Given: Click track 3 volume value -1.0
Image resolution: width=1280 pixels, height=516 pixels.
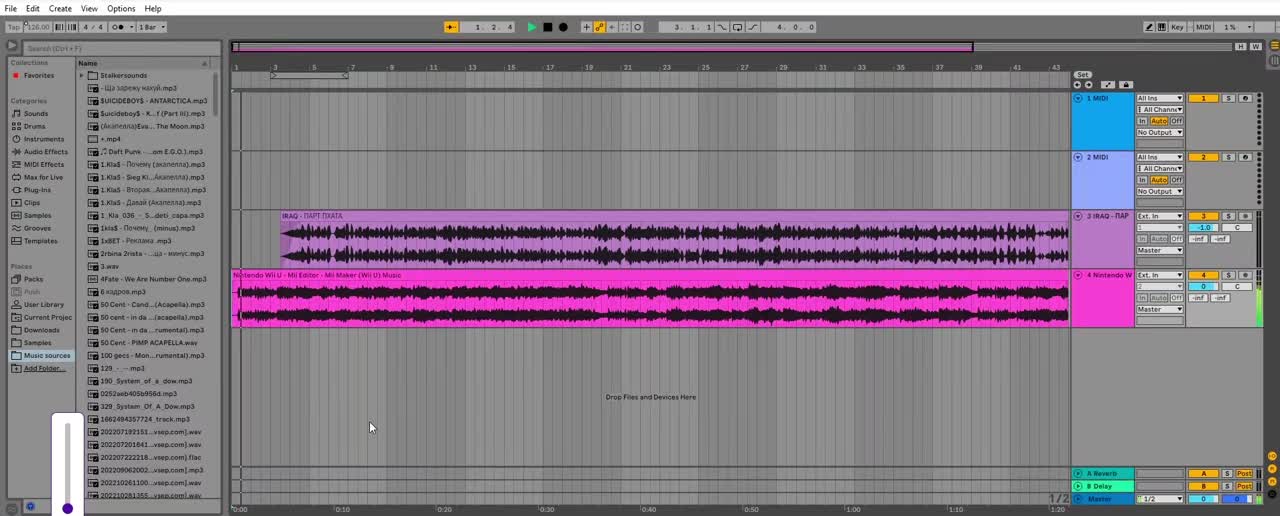Looking at the screenshot, I should pyautogui.click(x=1203, y=227).
